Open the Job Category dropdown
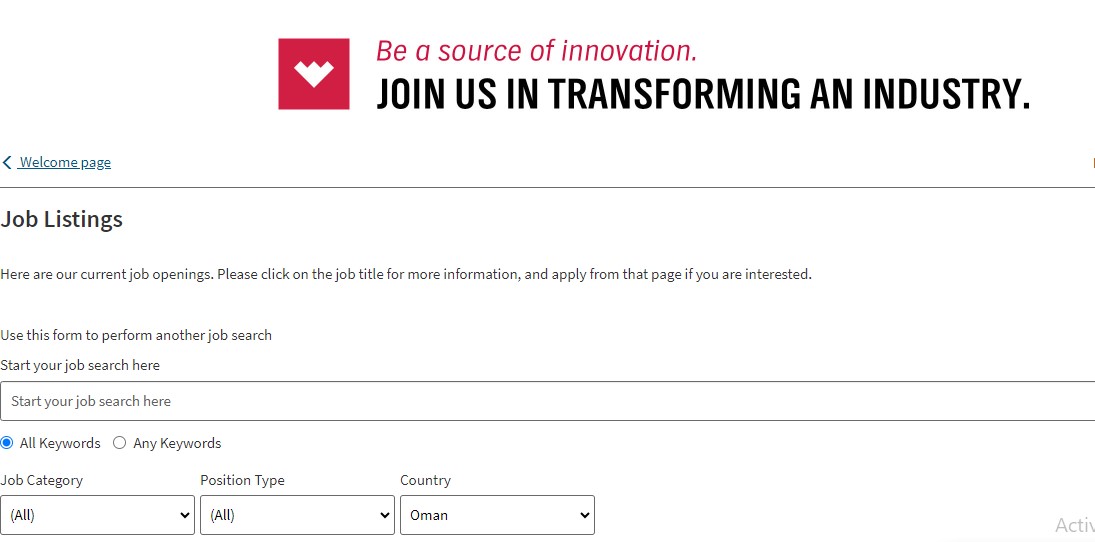The height and width of the screenshot is (542, 1095). coord(97,515)
